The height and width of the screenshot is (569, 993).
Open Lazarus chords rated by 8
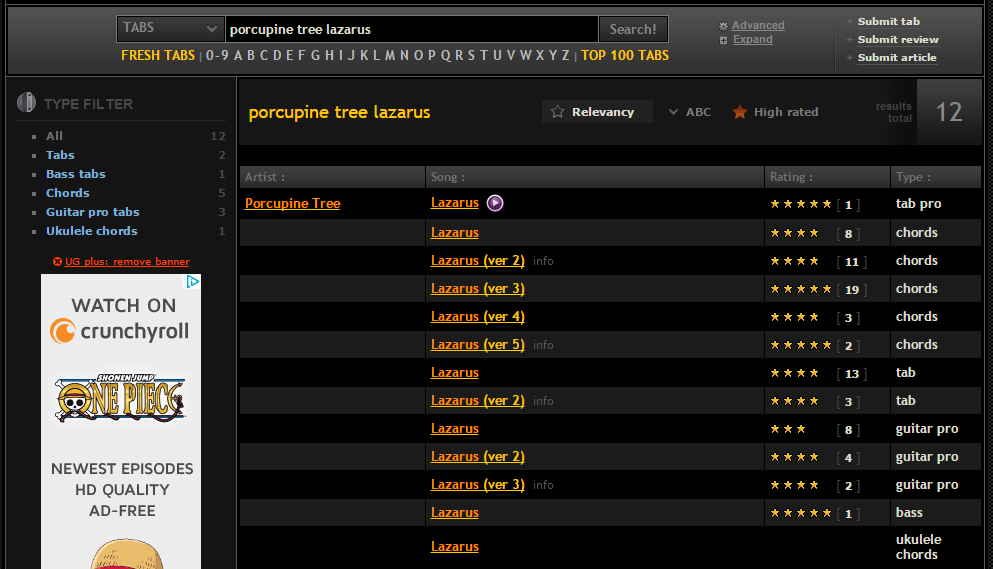[x=455, y=233]
